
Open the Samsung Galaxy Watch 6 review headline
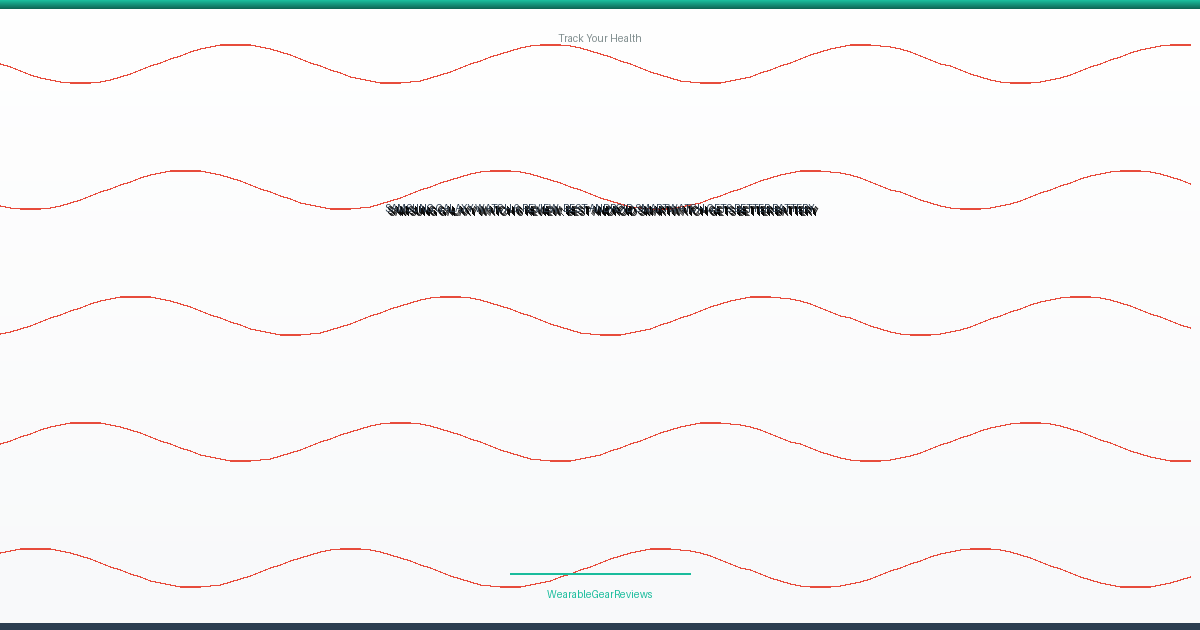(x=602, y=211)
